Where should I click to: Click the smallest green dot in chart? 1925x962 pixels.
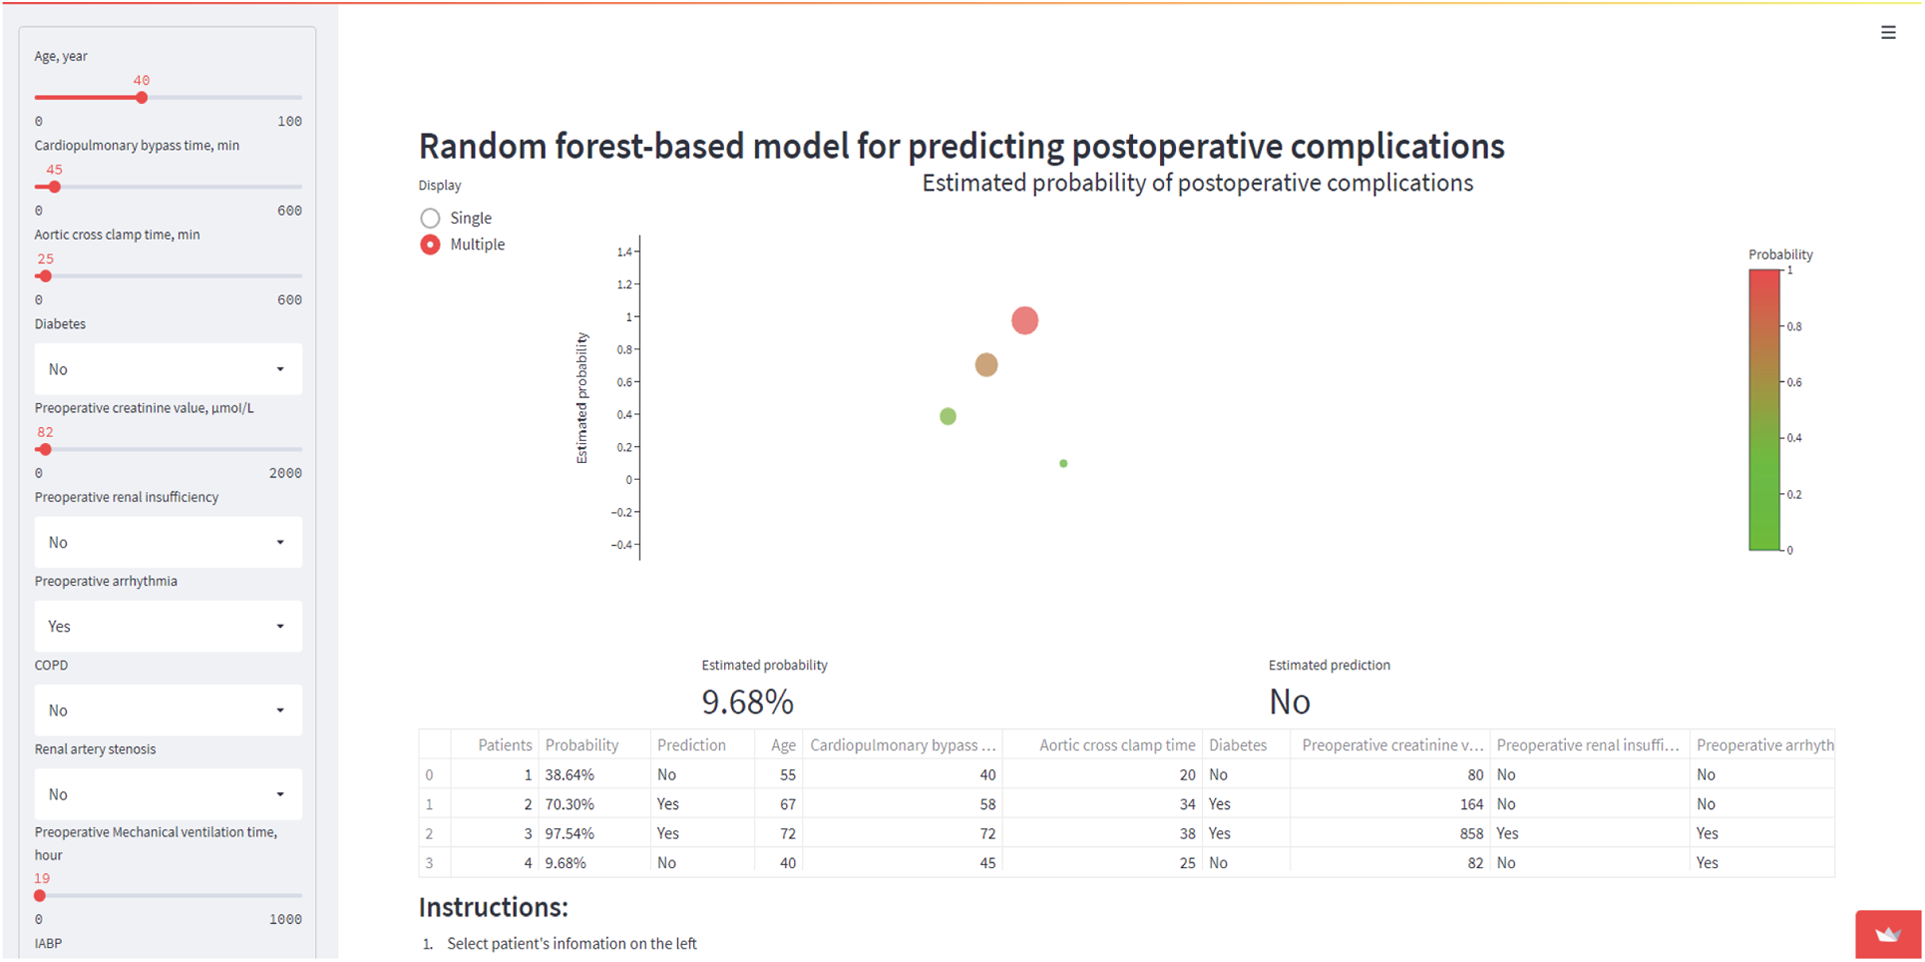(x=1063, y=463)
